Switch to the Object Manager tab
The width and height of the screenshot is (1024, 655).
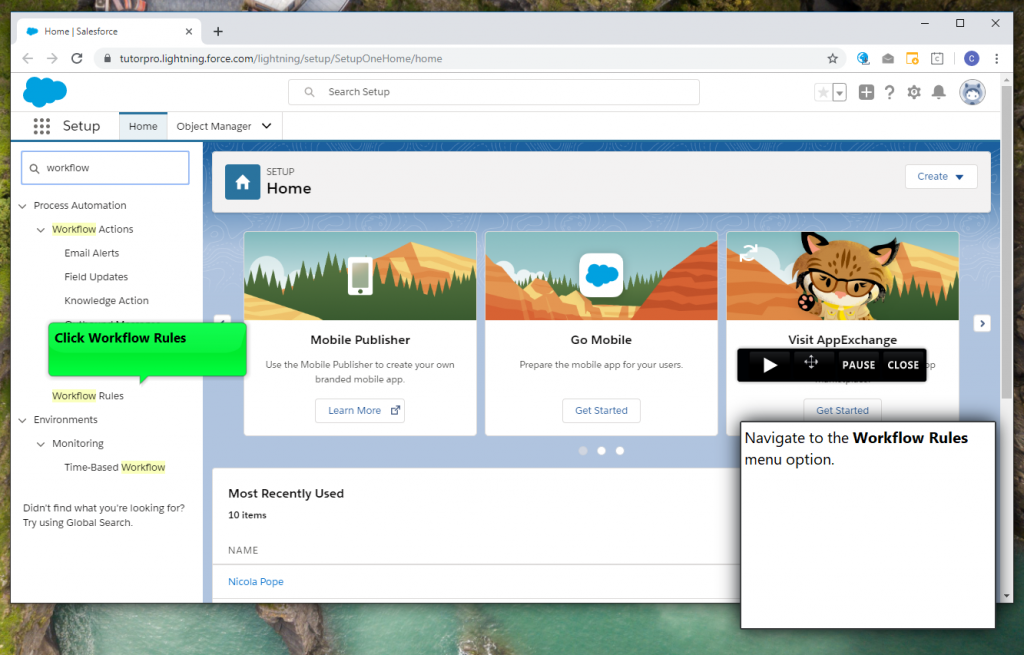[x=214, y=126]
